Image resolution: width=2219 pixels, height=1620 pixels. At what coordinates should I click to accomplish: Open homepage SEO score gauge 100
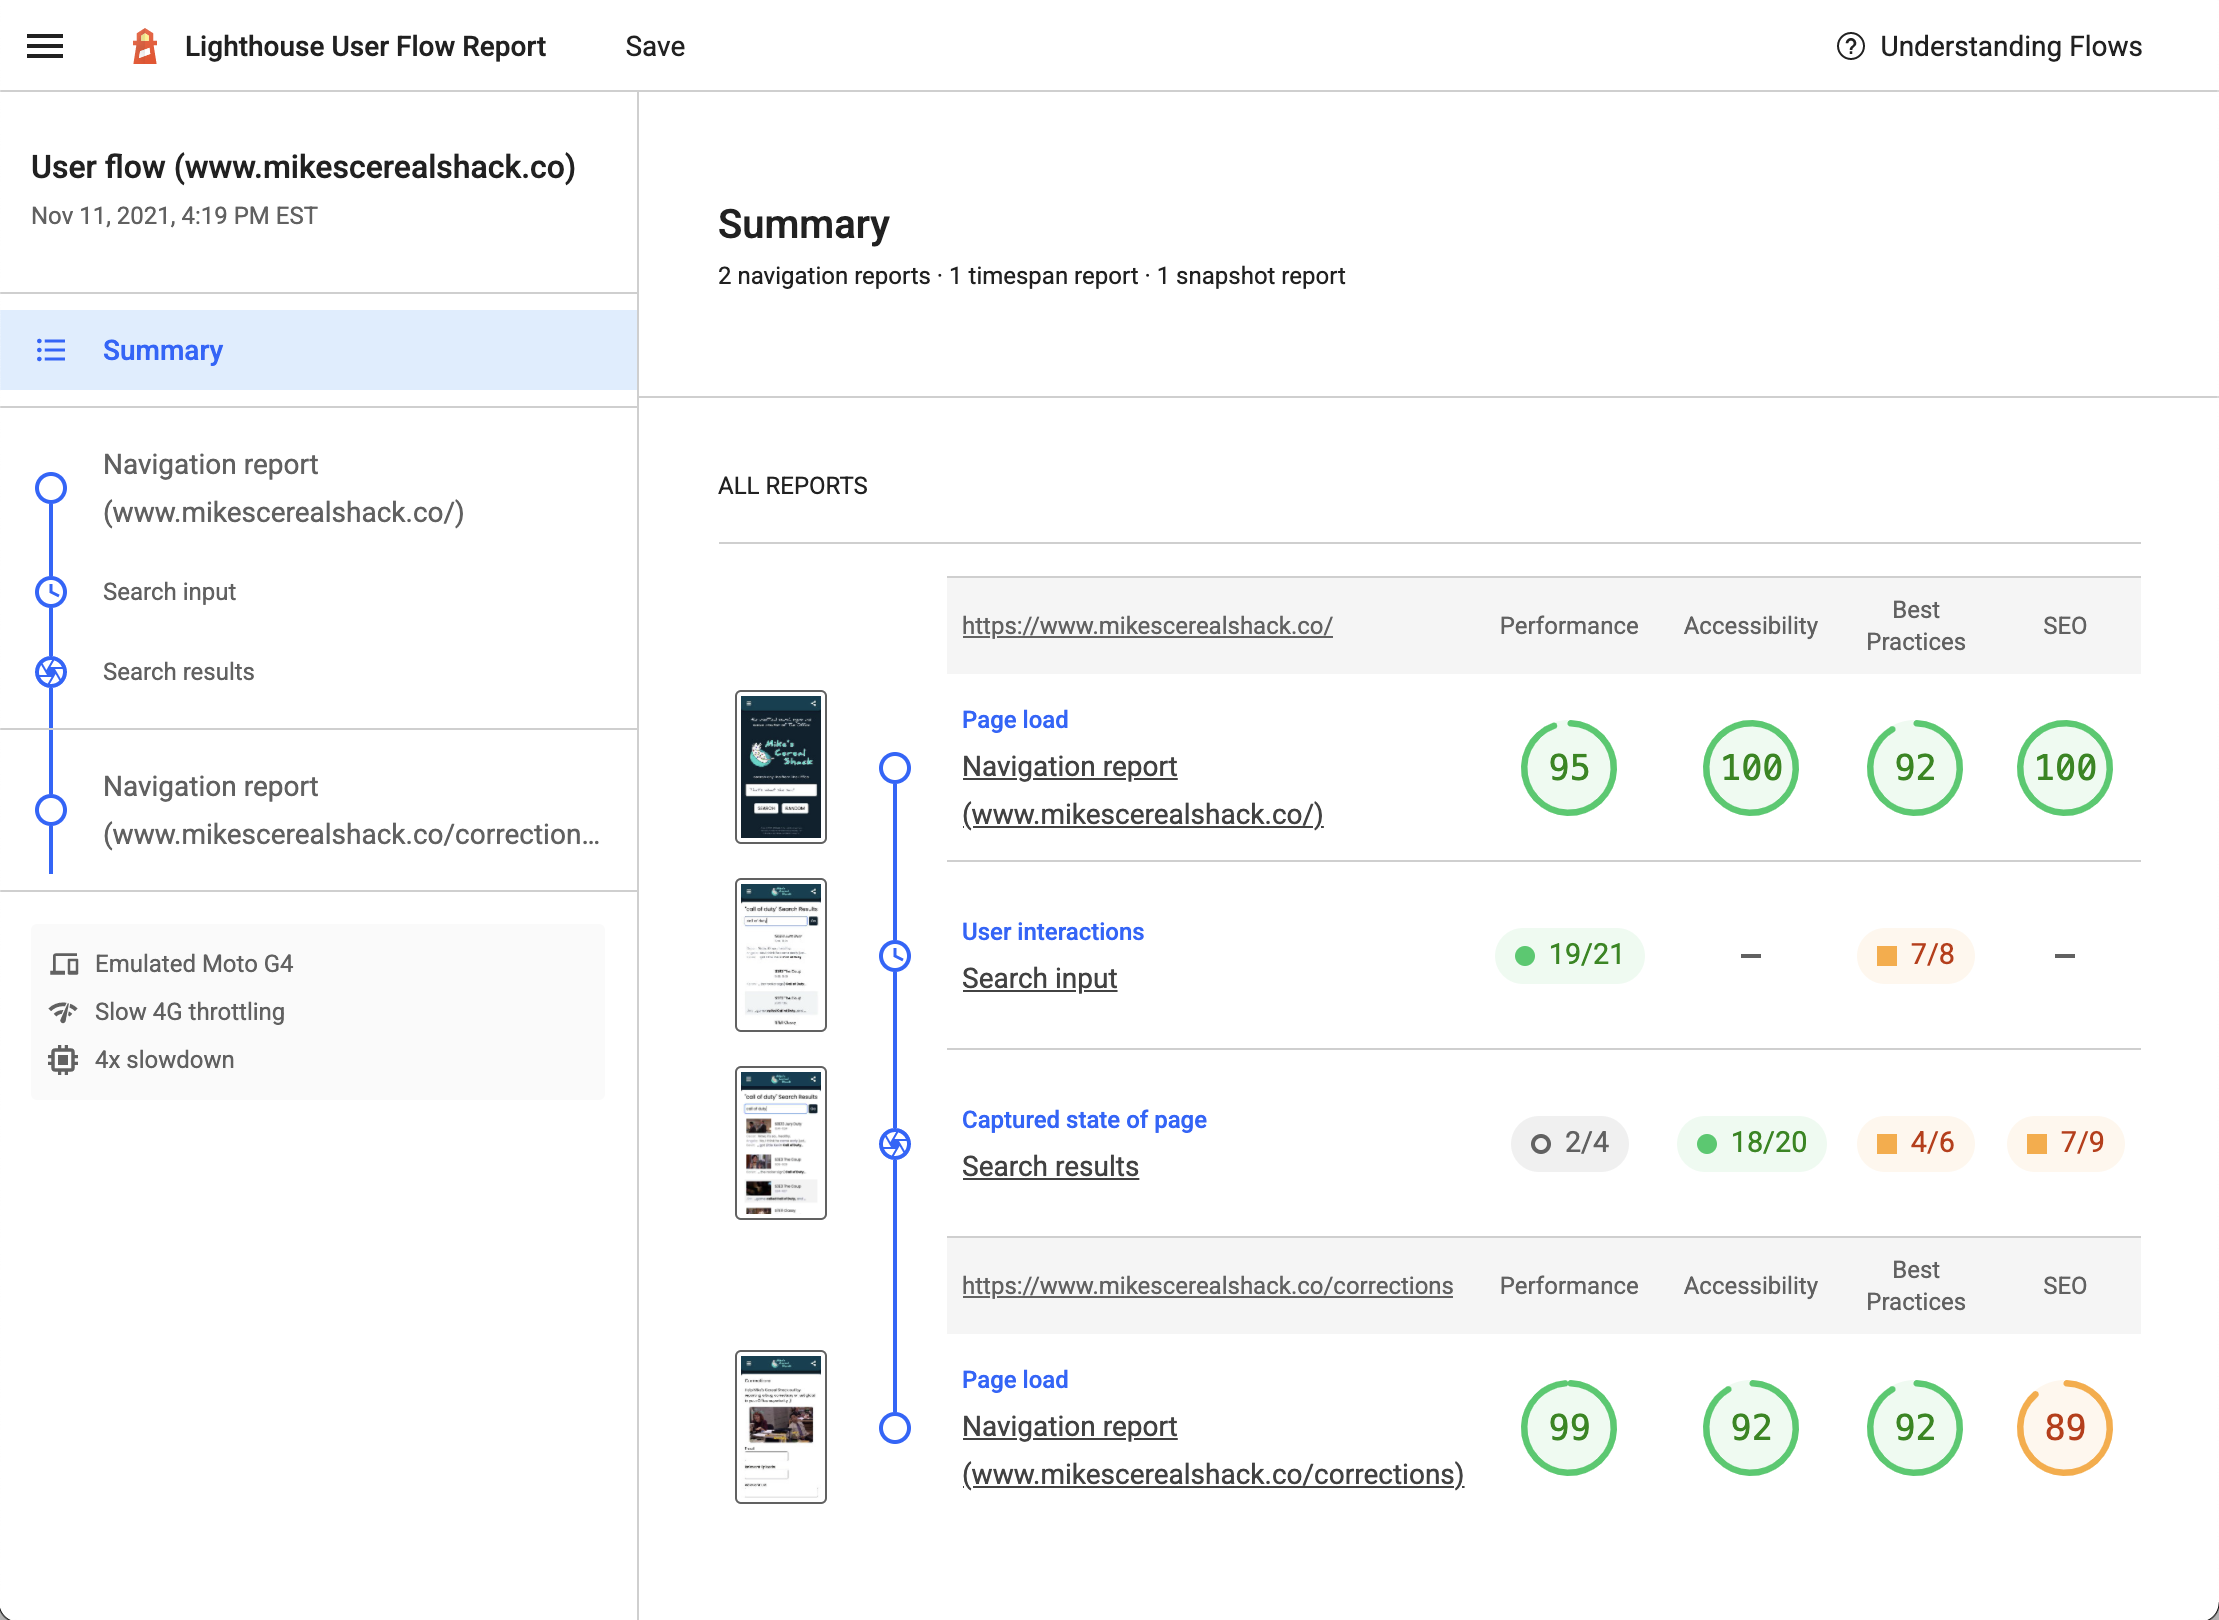pos(2065,768)
